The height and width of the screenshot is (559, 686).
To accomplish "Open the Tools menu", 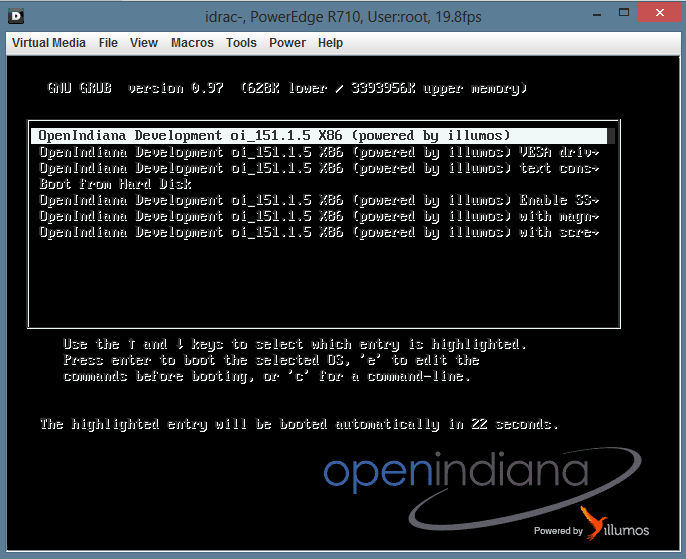I will coord(241,43).
